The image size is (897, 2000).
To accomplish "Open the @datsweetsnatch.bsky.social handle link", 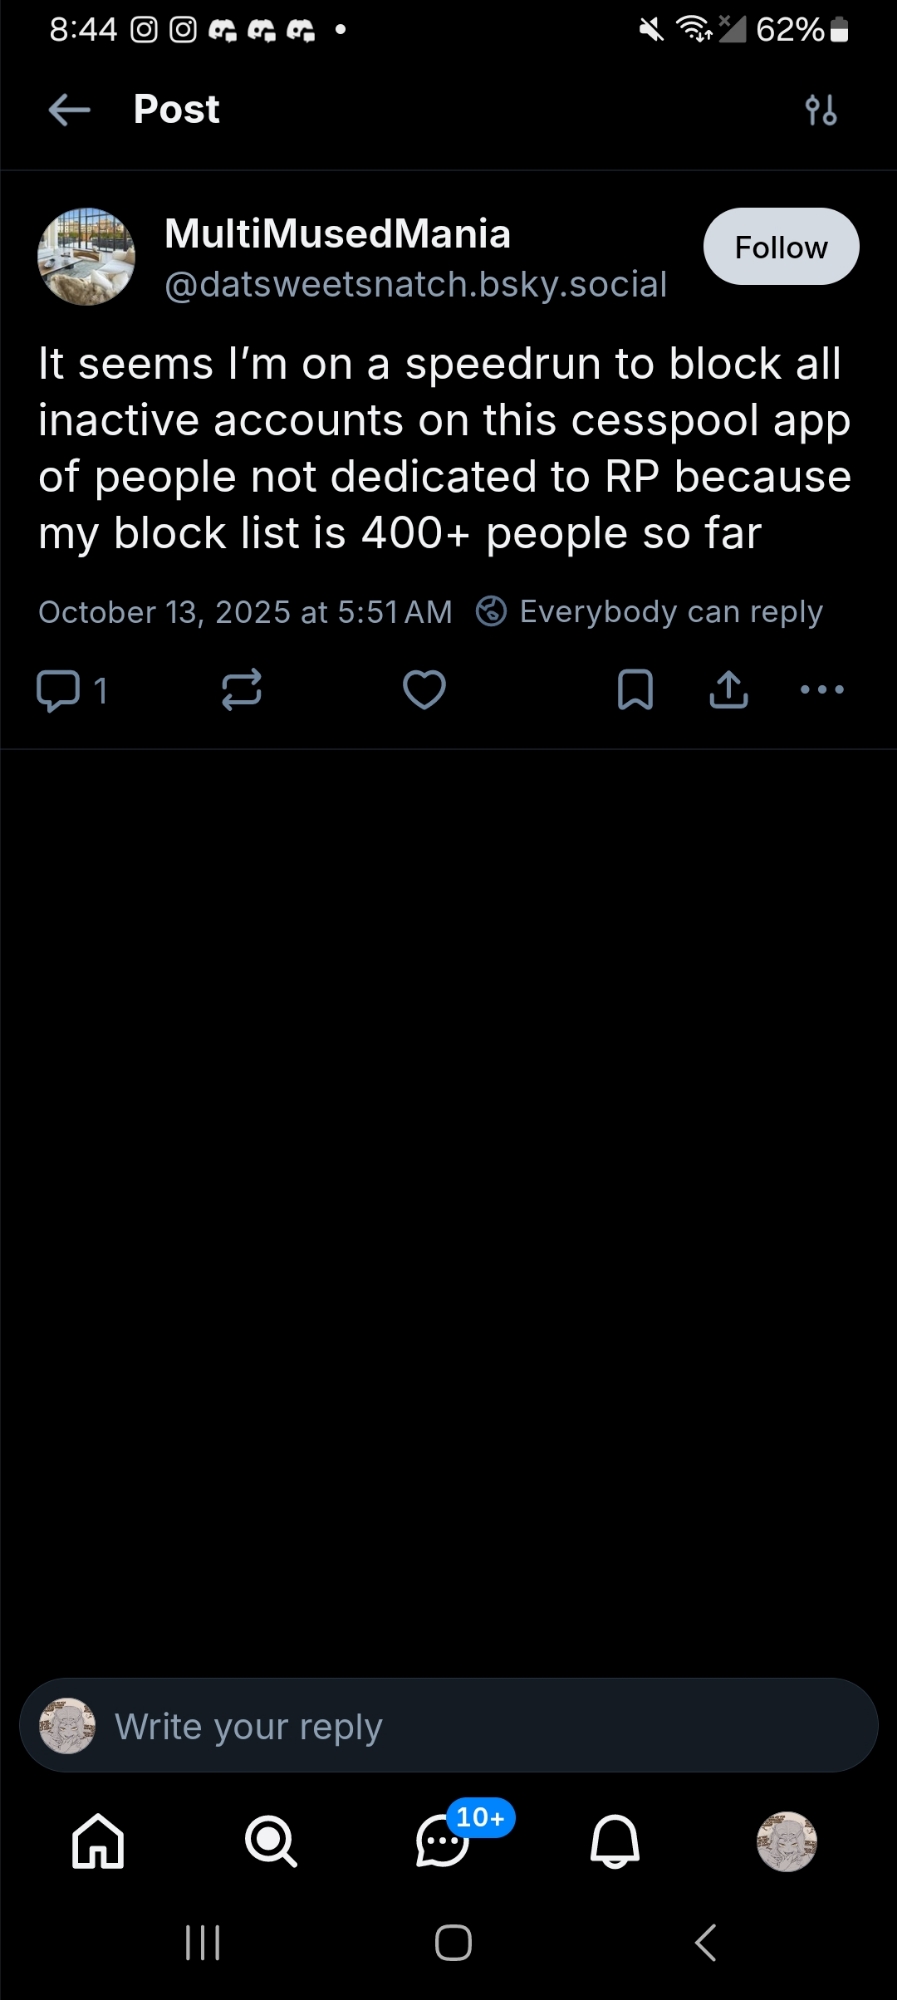I will [415, 285].
